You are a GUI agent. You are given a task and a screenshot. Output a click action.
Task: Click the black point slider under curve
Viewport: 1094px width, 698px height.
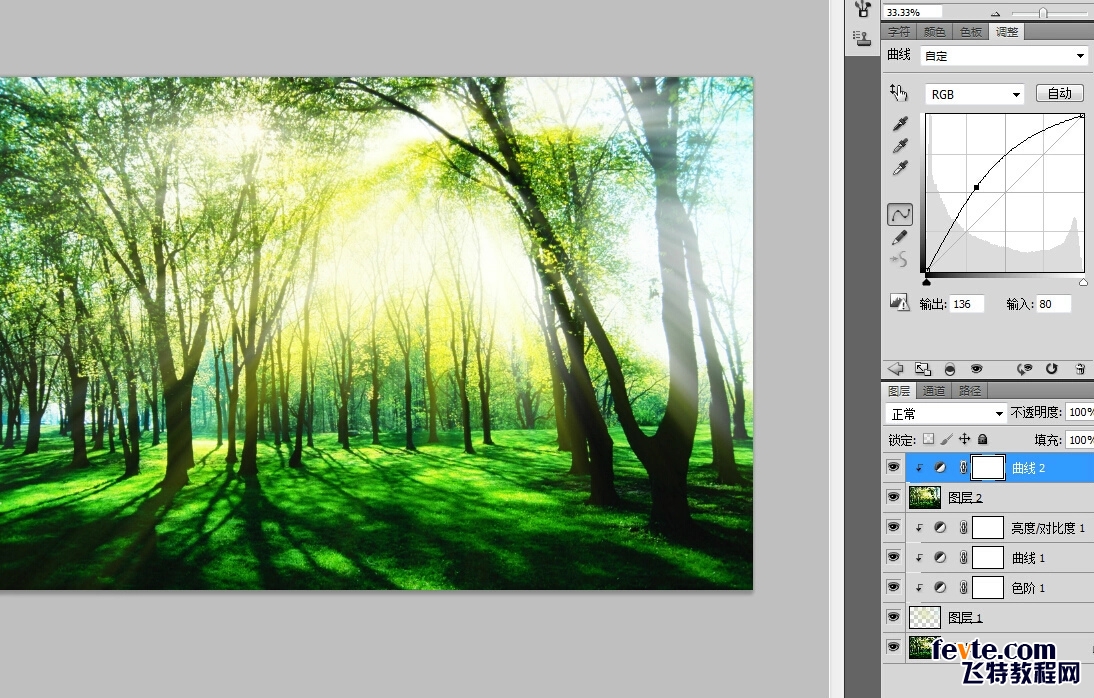tap(927, 281)
